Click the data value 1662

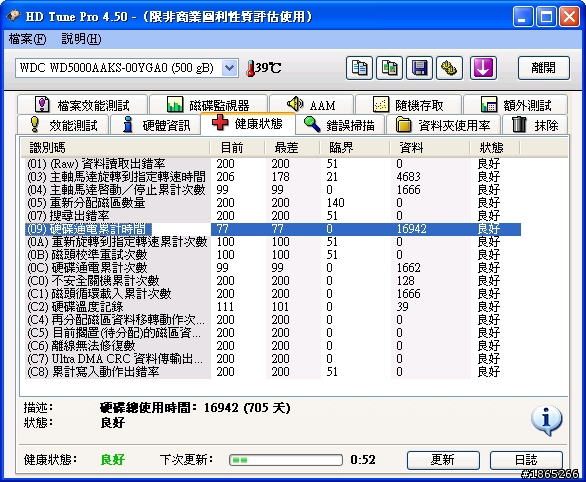[408, 268]
